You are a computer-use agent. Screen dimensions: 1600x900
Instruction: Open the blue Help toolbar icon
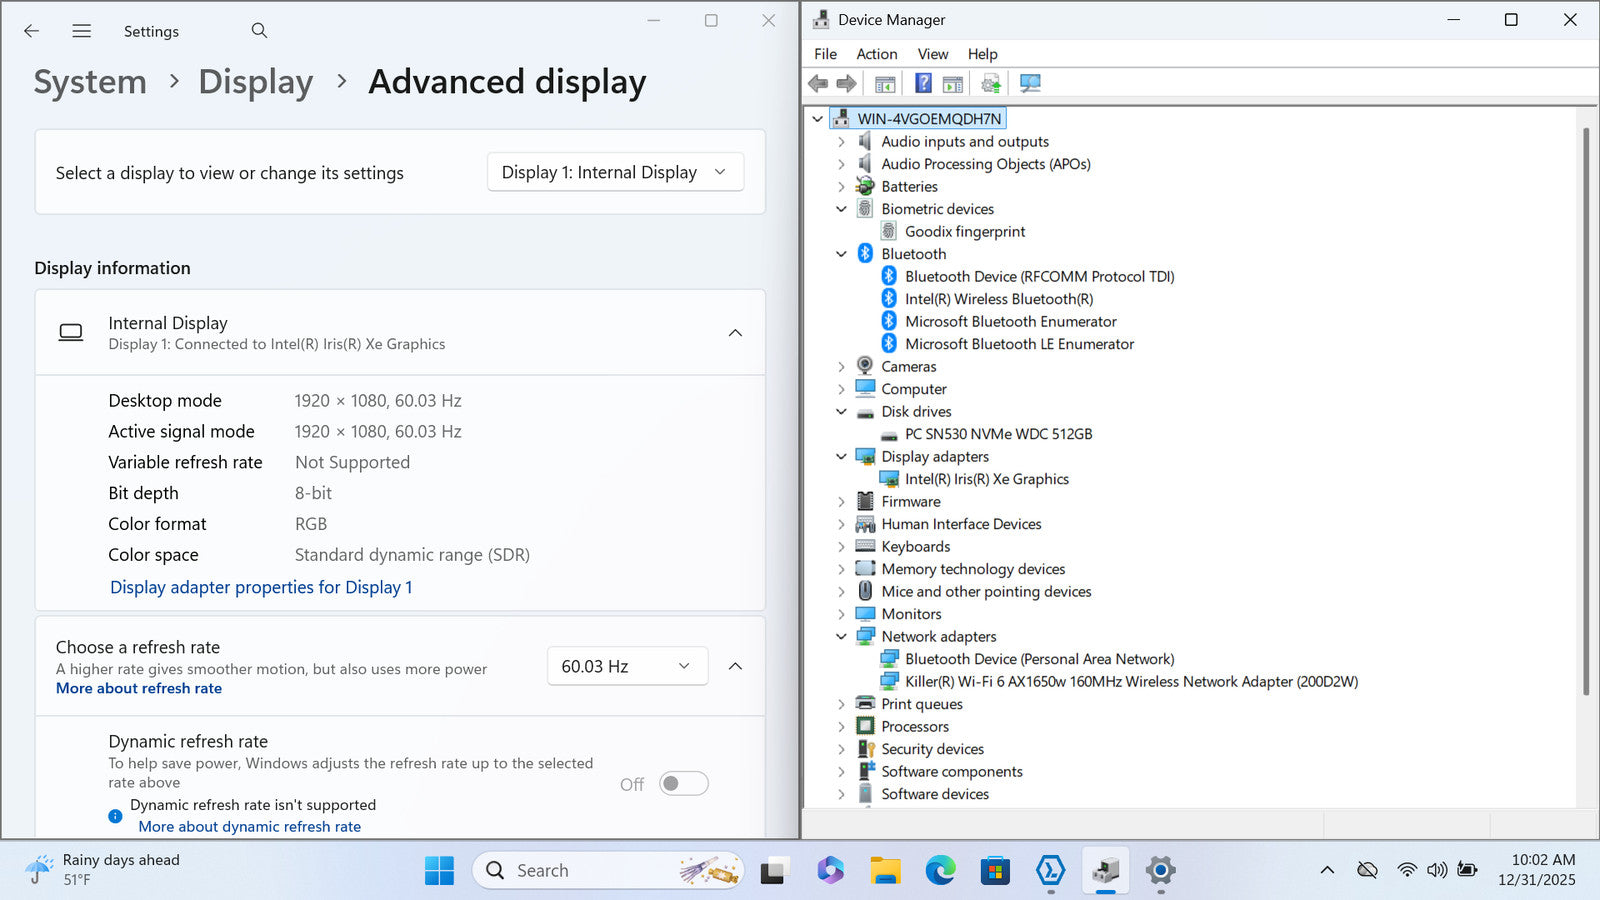coord(923,83)
